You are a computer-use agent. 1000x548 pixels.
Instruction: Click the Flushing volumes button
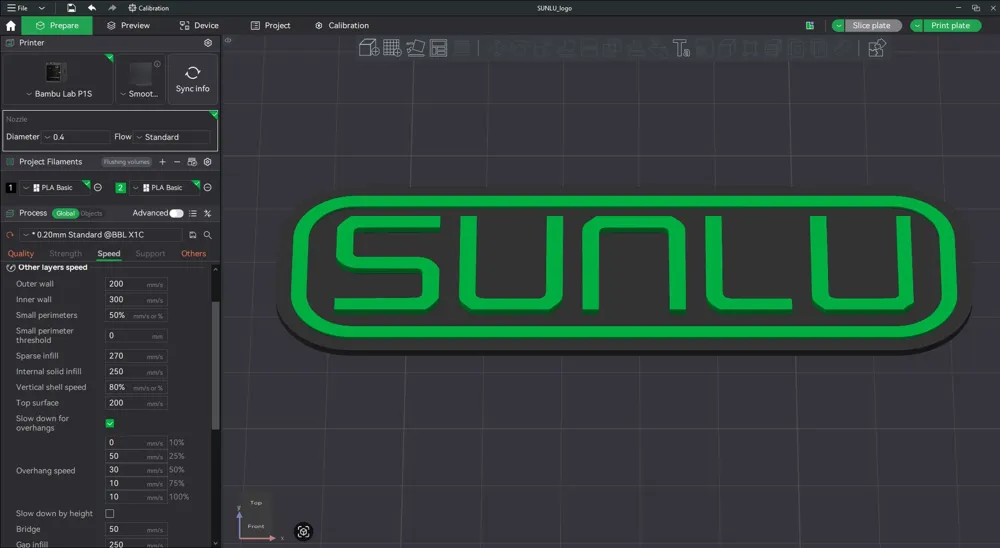(x=126, y=162)
